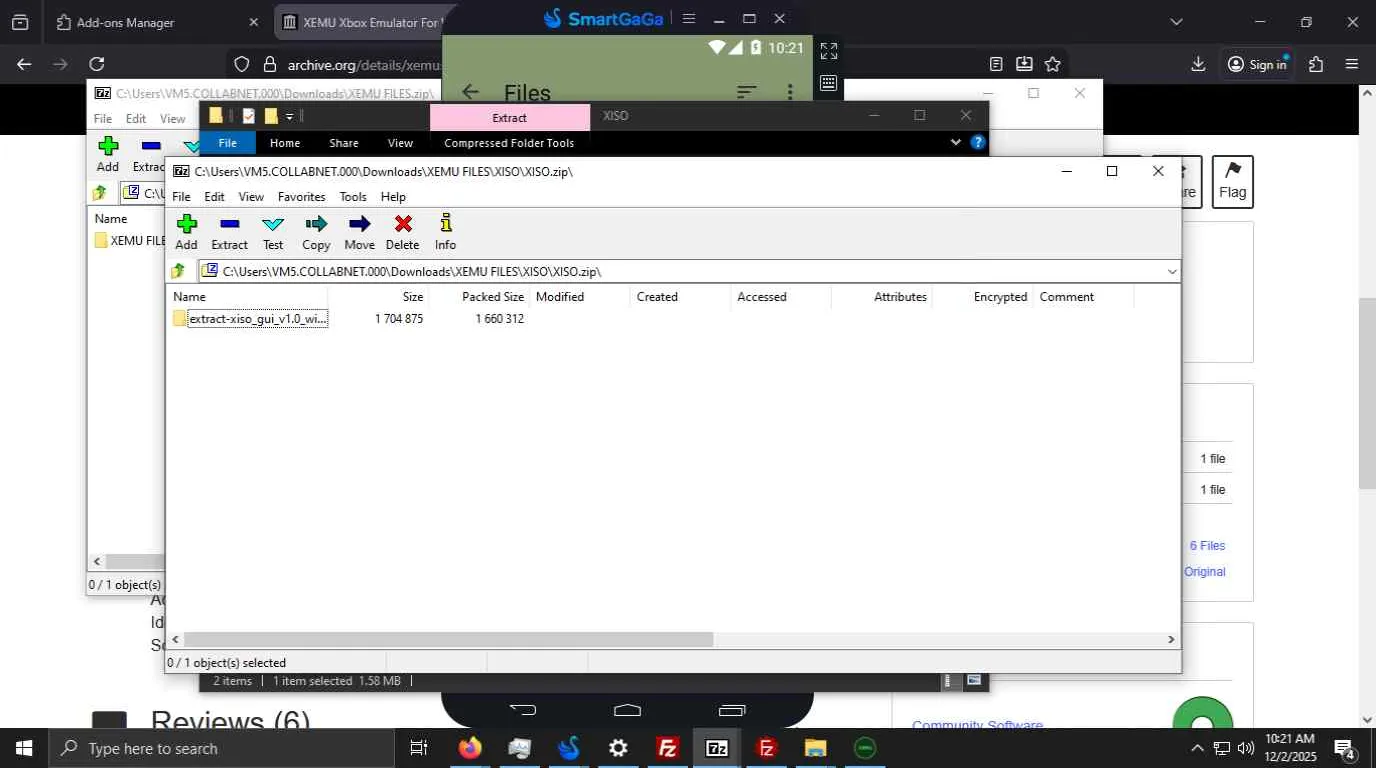Open the Firefox Extensions button
Image resolution: width=1376 pixels, height=768 pixels.
point(1316,64)
